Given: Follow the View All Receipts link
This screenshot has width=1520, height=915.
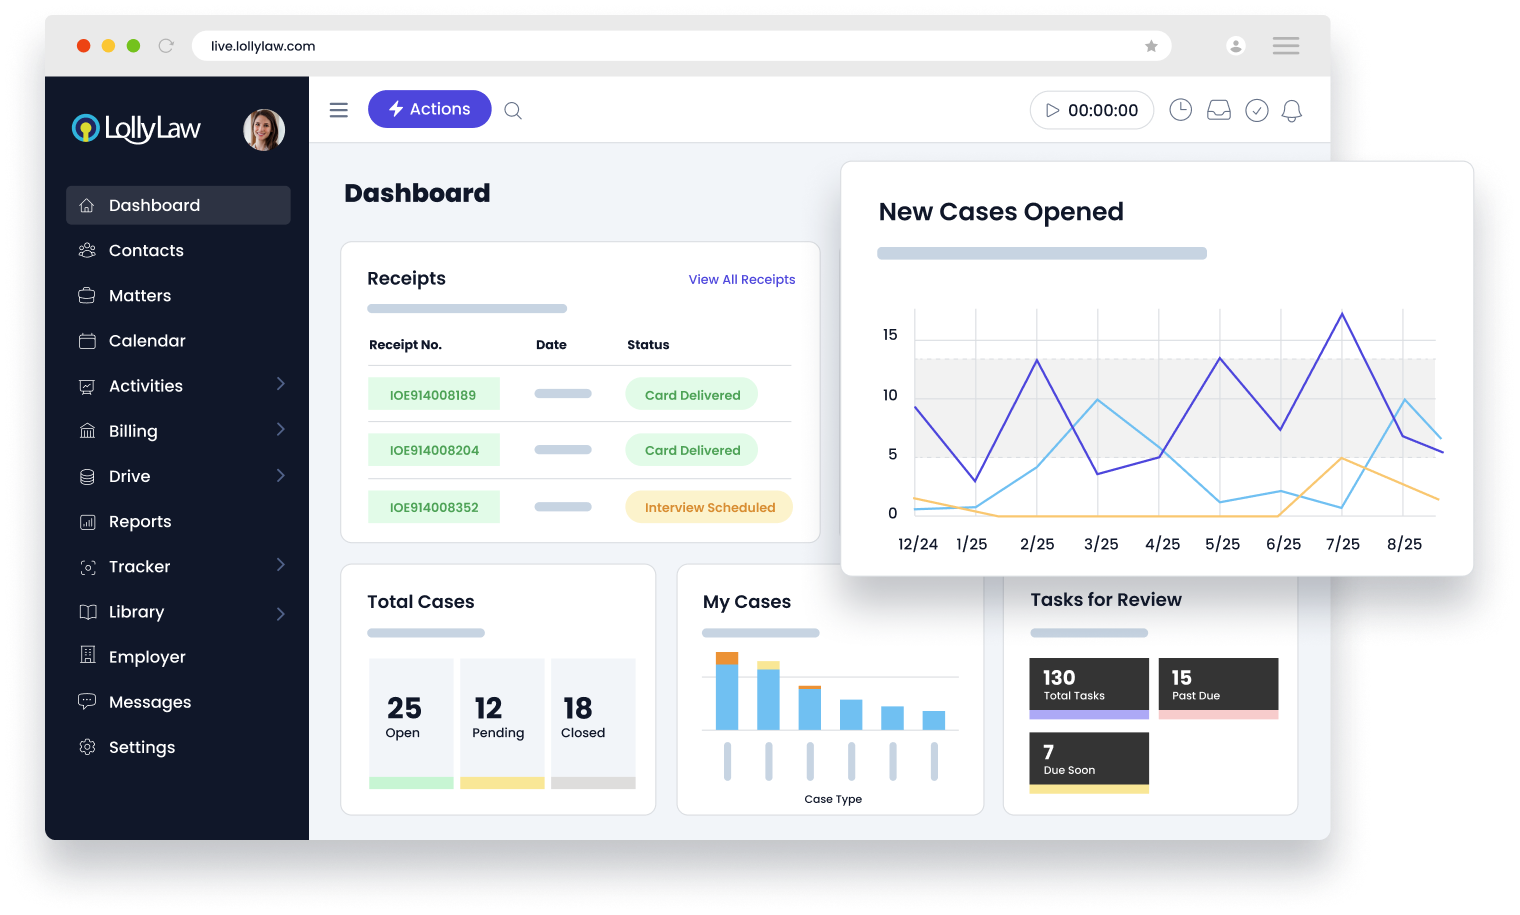Looking at the screenshot, I should [x=741, y=280].
